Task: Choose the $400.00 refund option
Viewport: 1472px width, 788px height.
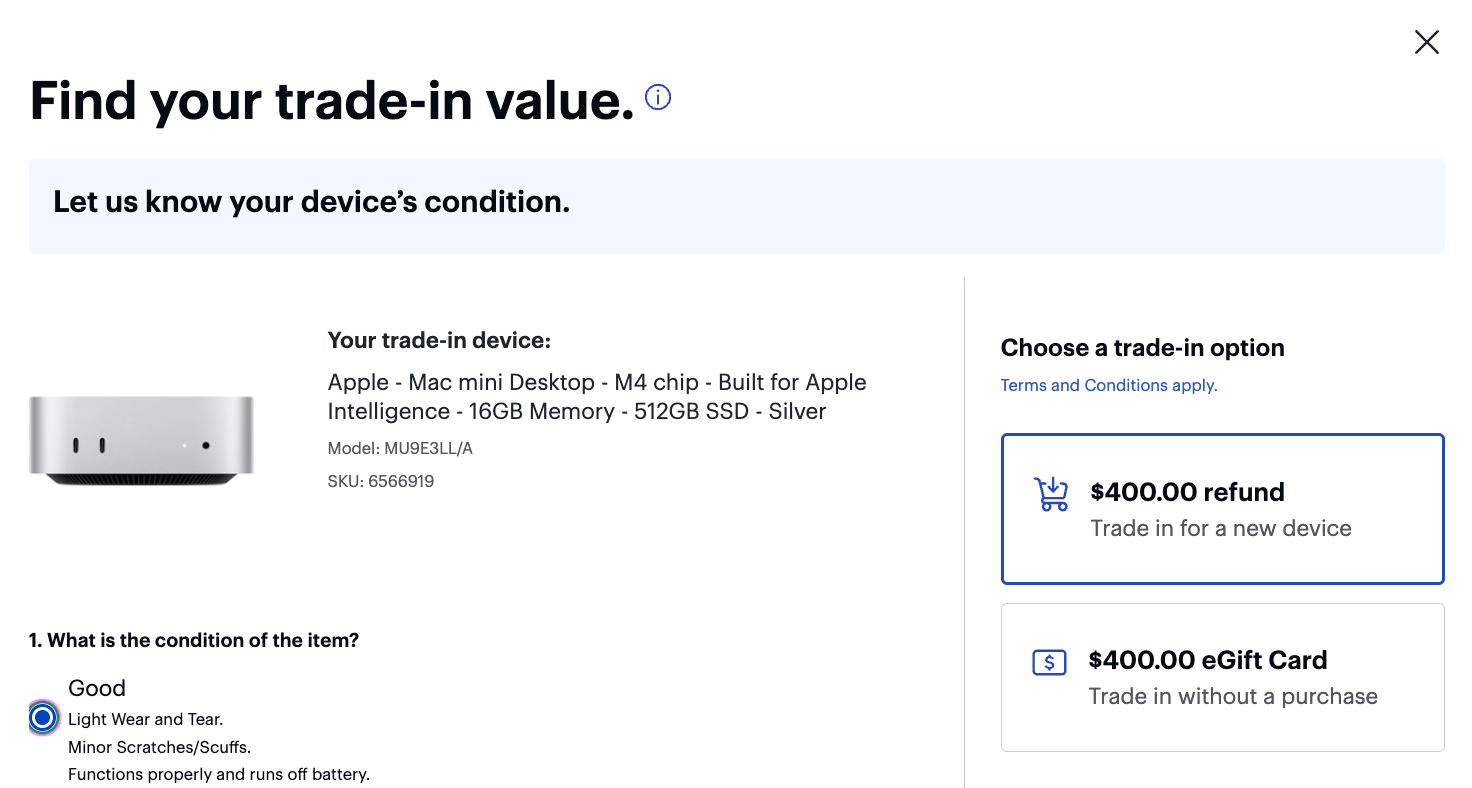Action: pyautogui.click(x=1222, y=509)
